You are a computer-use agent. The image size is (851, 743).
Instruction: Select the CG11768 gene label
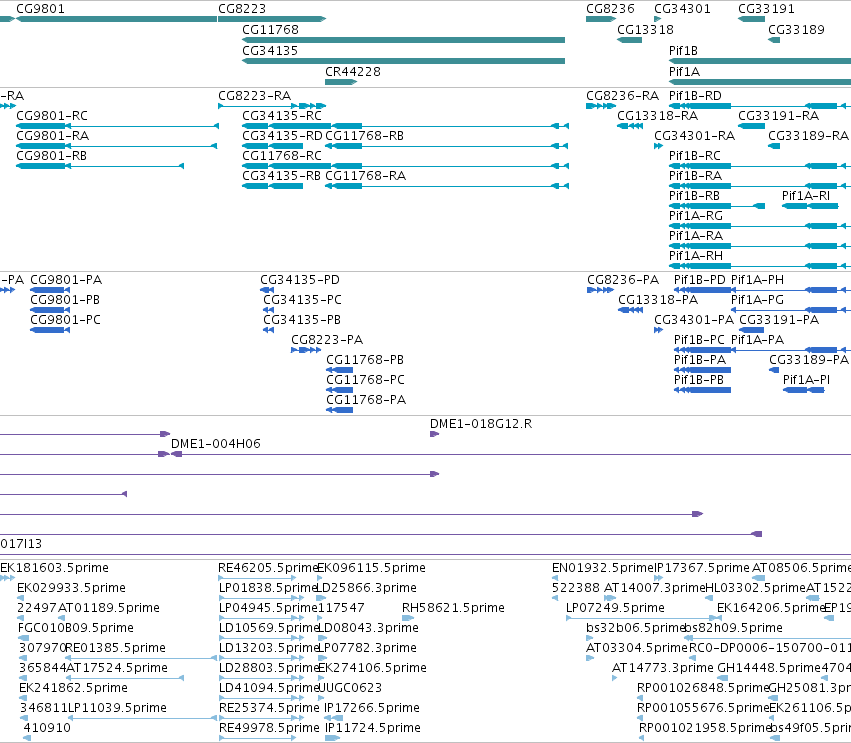[x=270, y=30]
